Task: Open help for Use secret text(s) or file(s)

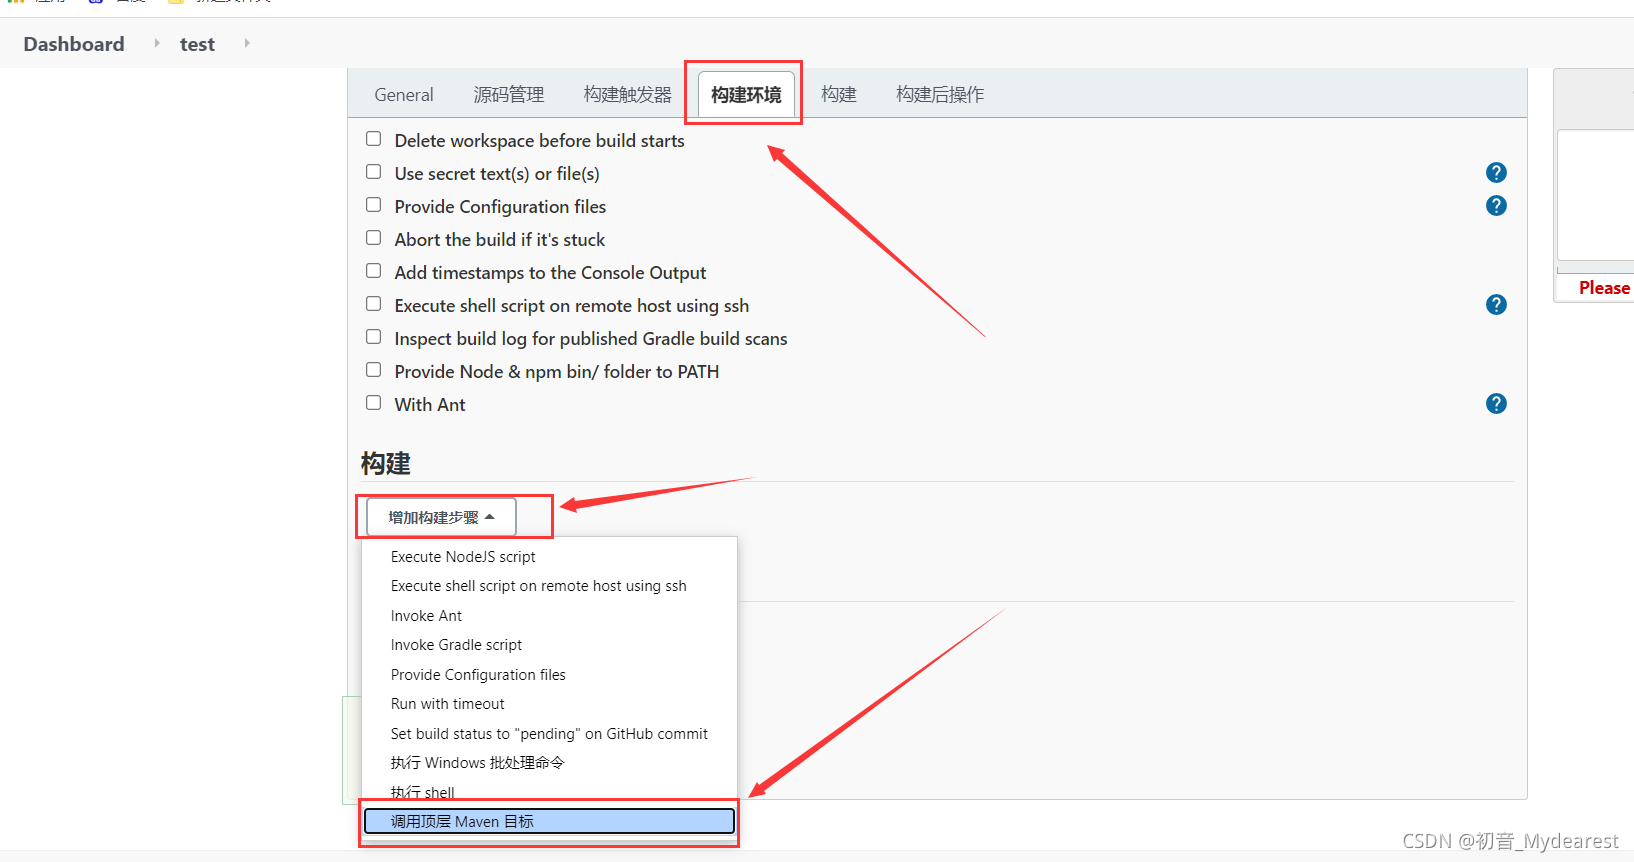Action: pyautogui.click(x=1496, y=173)
